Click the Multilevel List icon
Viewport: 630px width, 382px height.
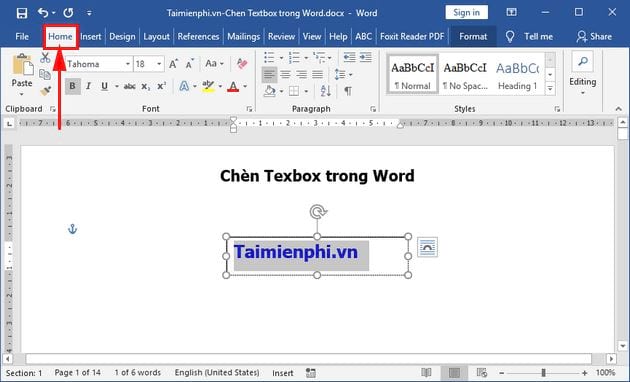[x=319, y=57]
